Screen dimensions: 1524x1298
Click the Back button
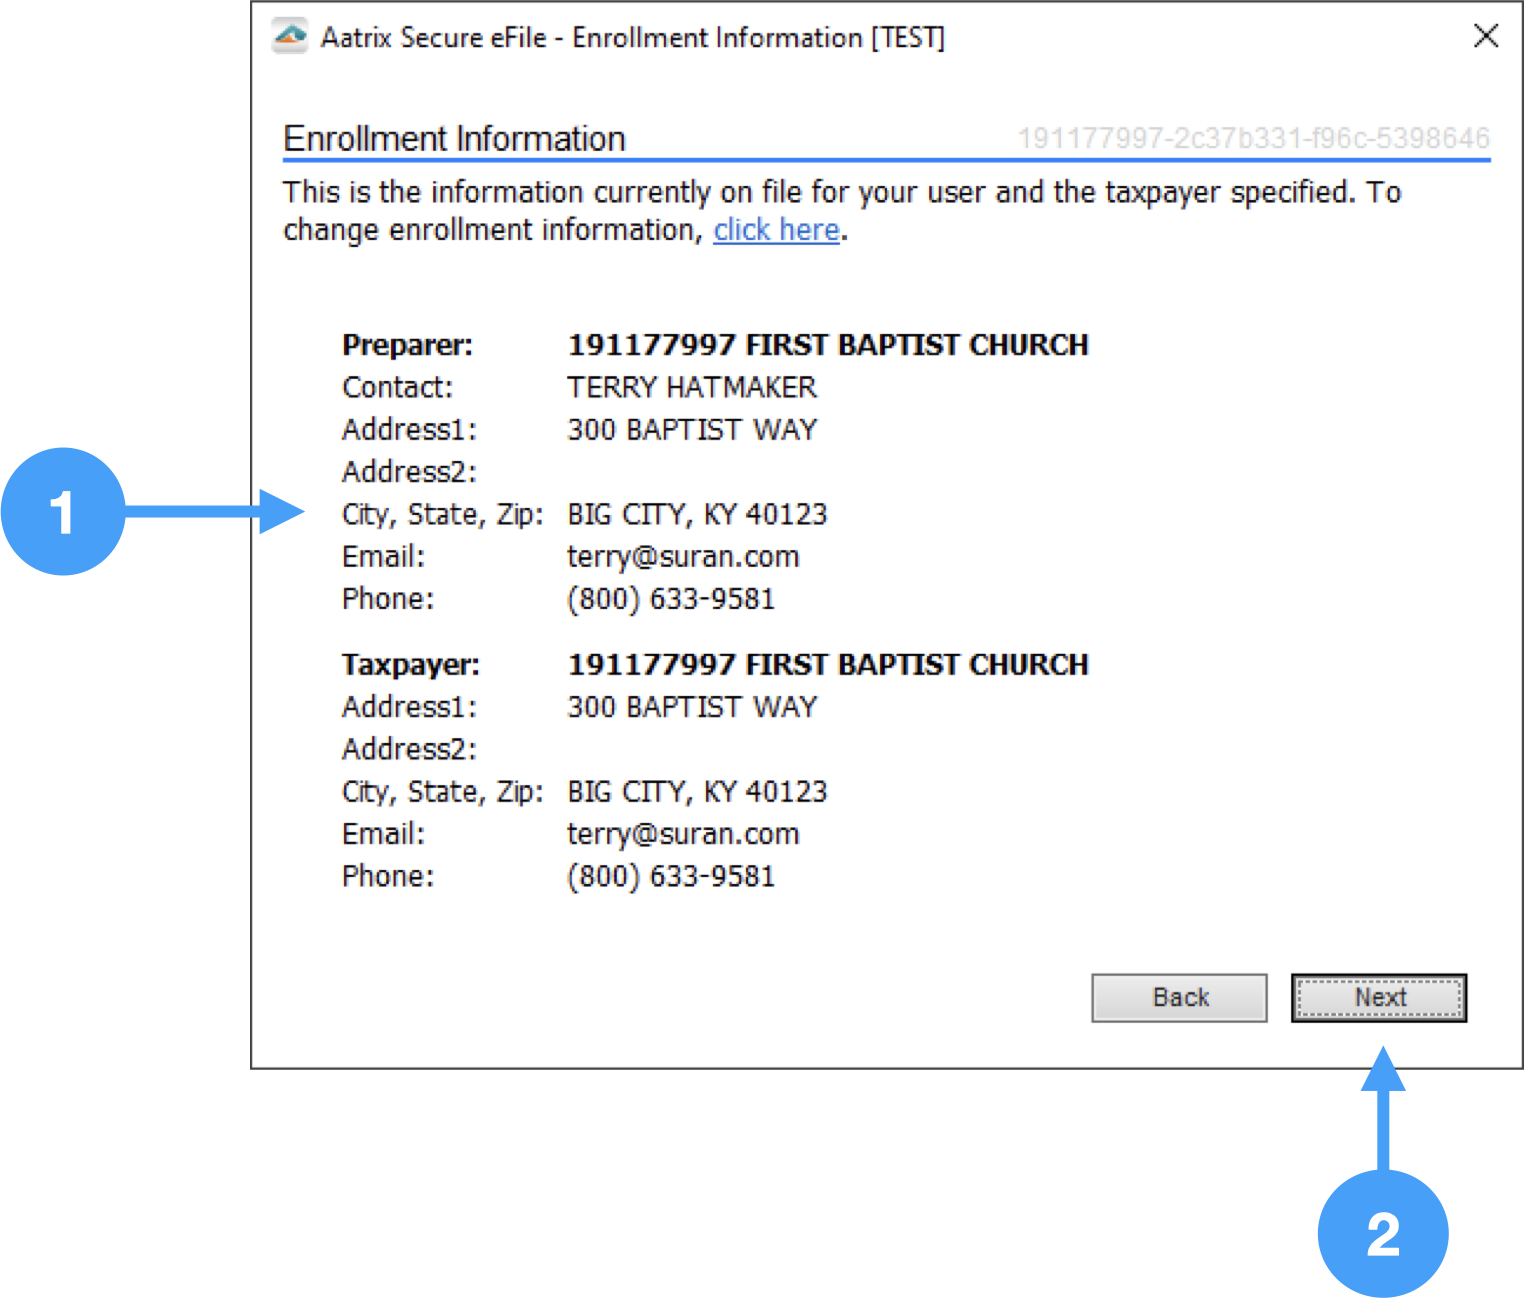(x=1178, y=997)
